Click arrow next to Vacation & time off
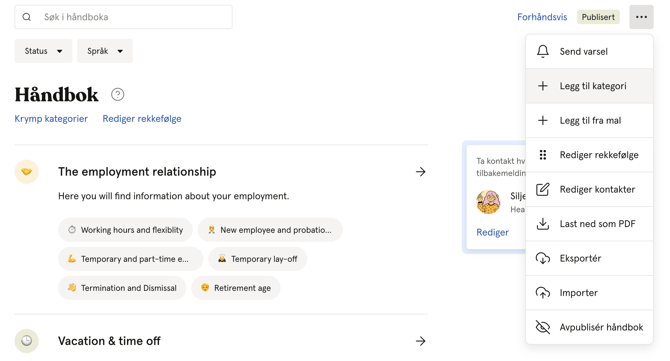This screenshot has height=361, width=670. point(420,341)
